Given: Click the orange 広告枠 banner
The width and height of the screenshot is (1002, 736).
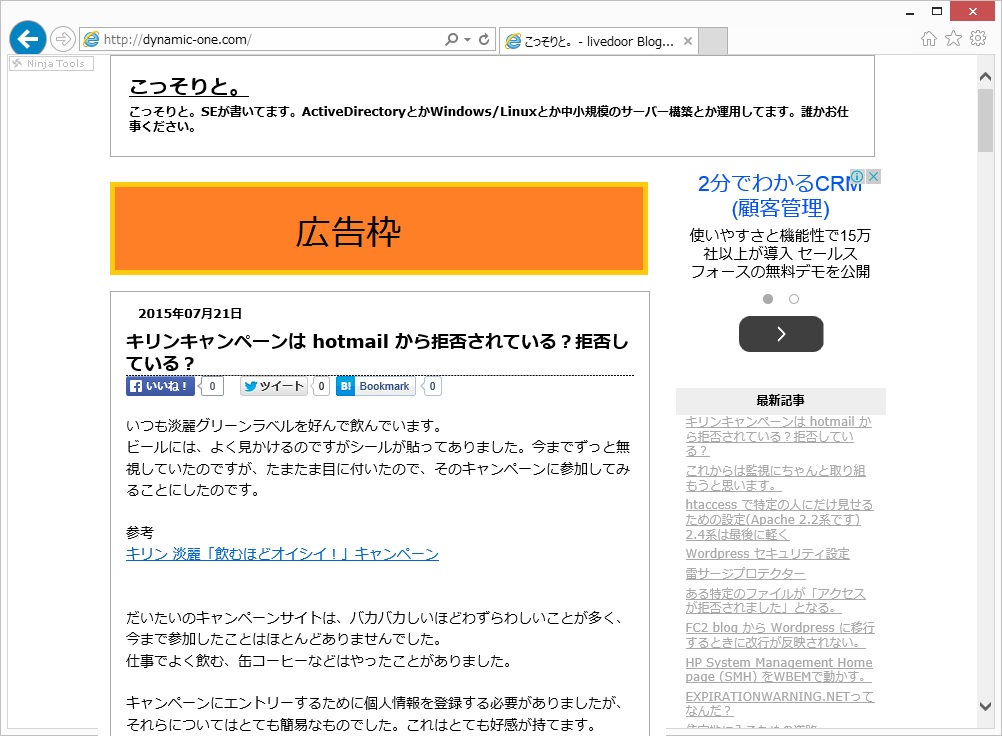Looking at the screenshot, I should click(379, 229).
